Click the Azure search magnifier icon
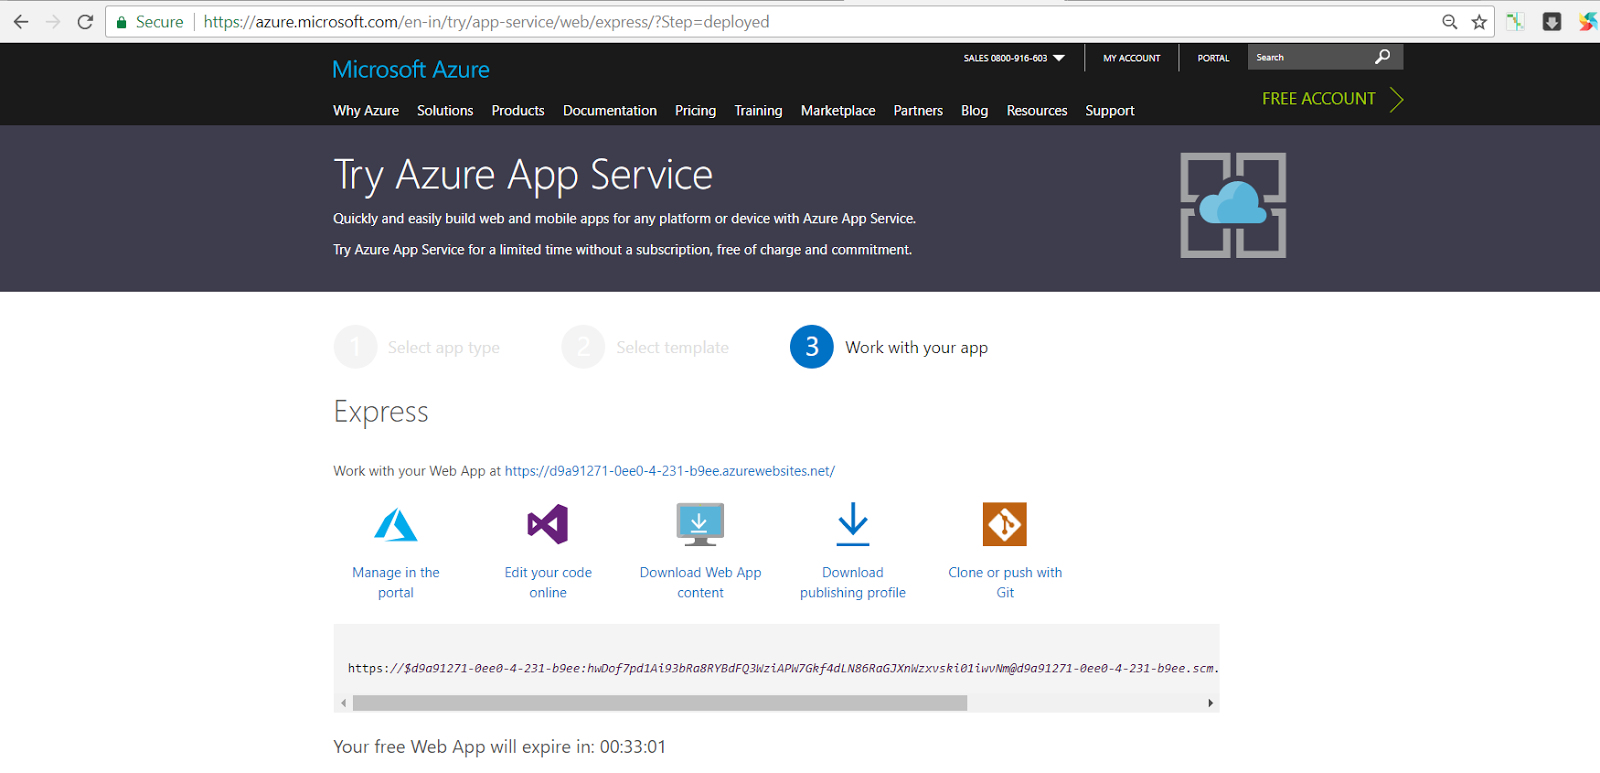The height and width of the screenshot is (773, 1600). [x=1382, y=57]
